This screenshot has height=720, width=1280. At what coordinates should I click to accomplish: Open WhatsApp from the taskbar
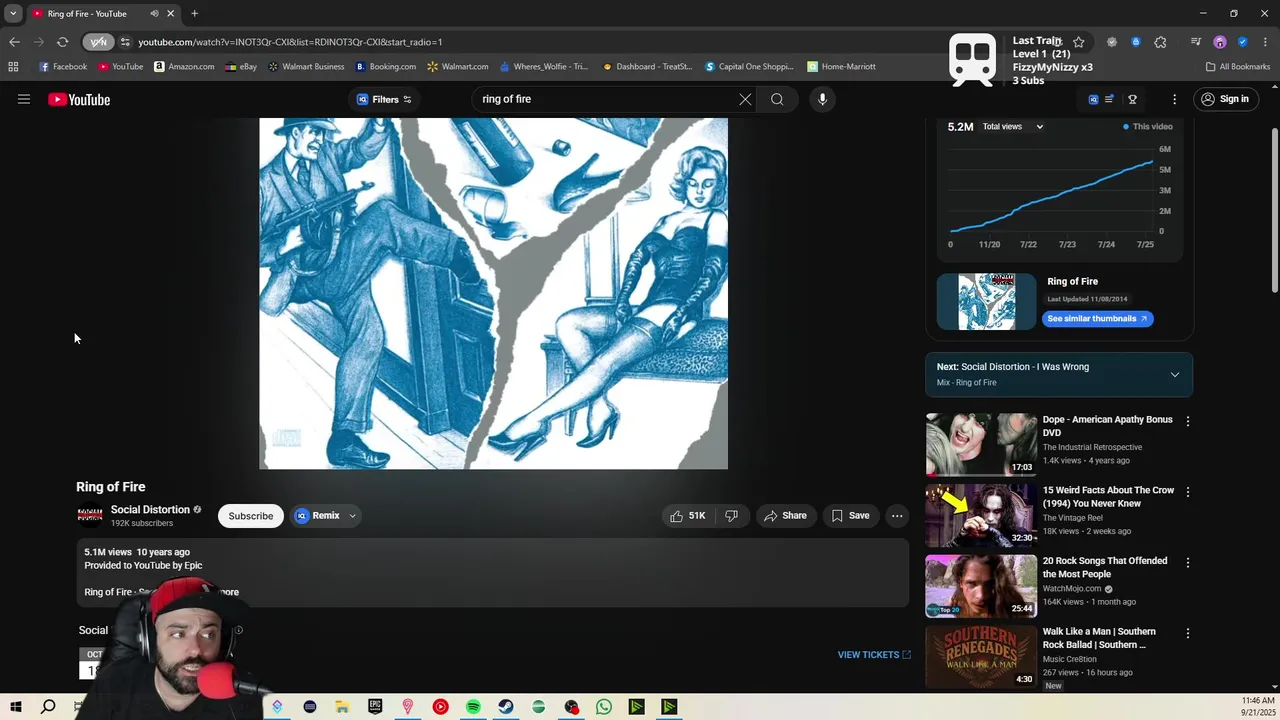[604, 707]
